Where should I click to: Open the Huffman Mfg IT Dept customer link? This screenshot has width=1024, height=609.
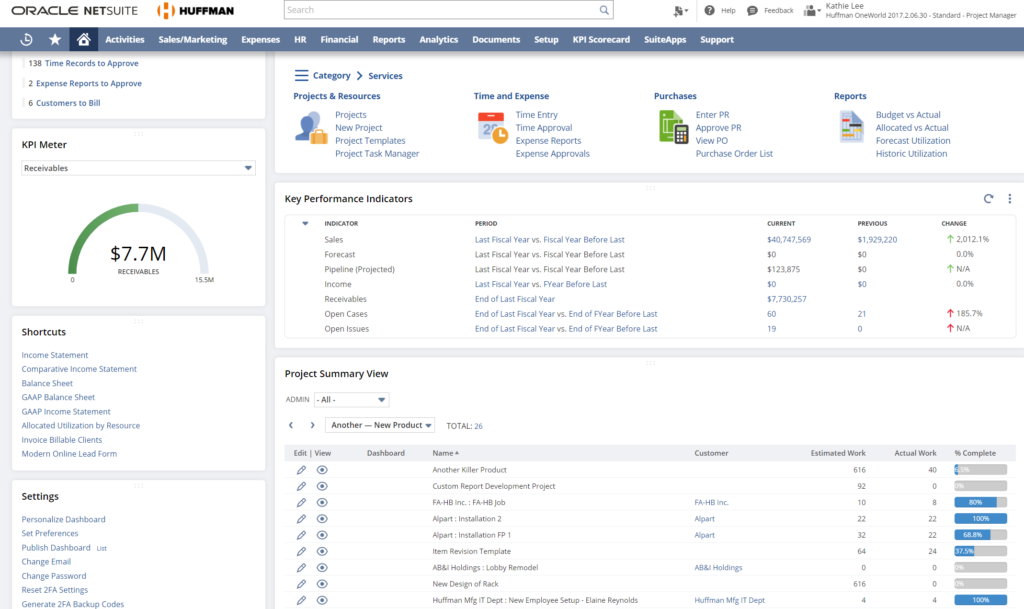729,601
